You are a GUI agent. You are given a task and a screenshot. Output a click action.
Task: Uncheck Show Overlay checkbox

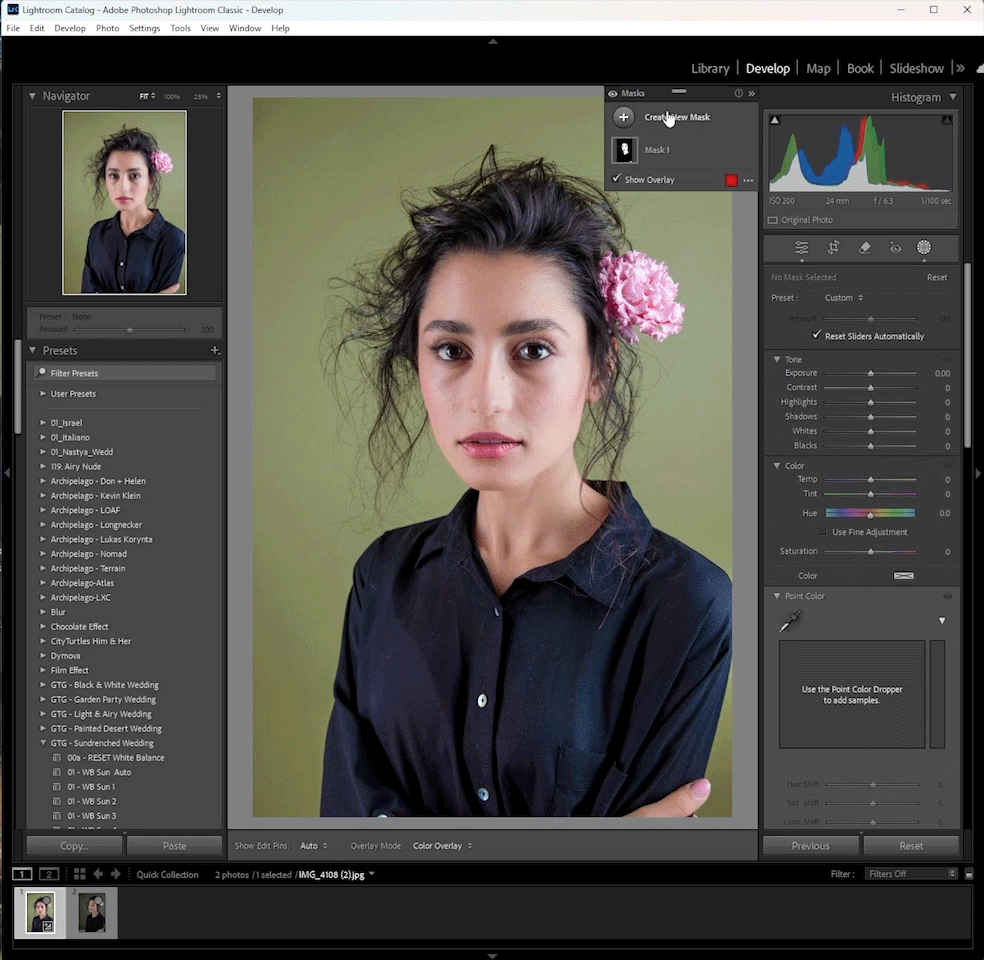616,179
